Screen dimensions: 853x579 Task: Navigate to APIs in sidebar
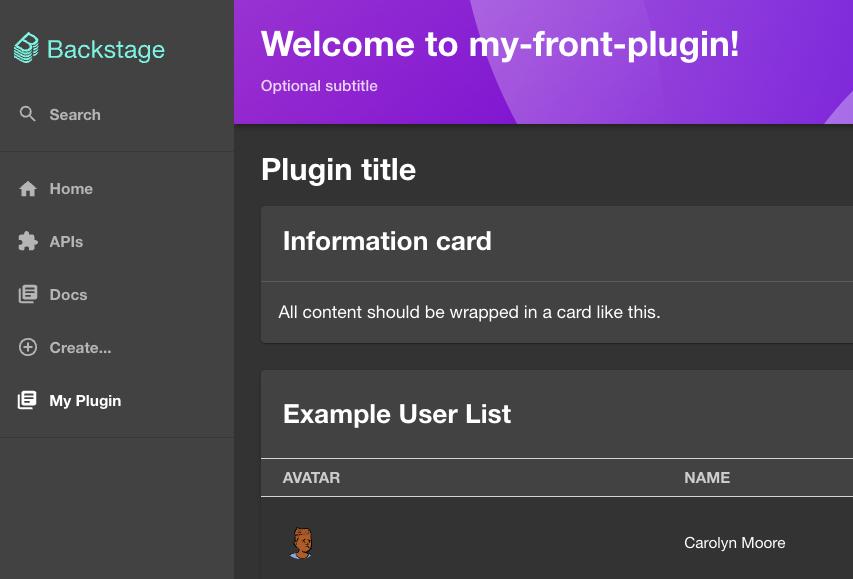click(x=66, y=242)
